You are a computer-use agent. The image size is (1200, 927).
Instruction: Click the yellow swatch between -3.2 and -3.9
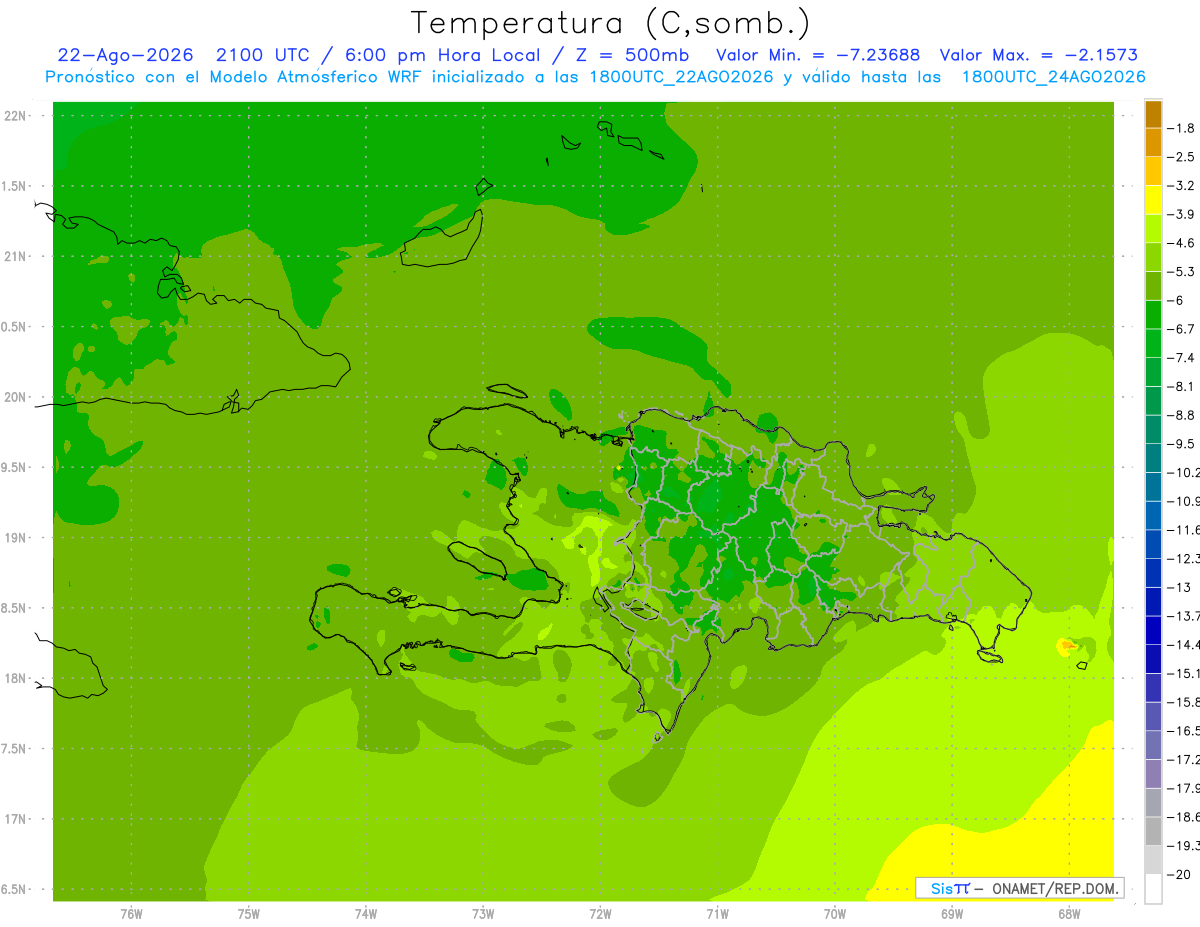(1153, 200)
